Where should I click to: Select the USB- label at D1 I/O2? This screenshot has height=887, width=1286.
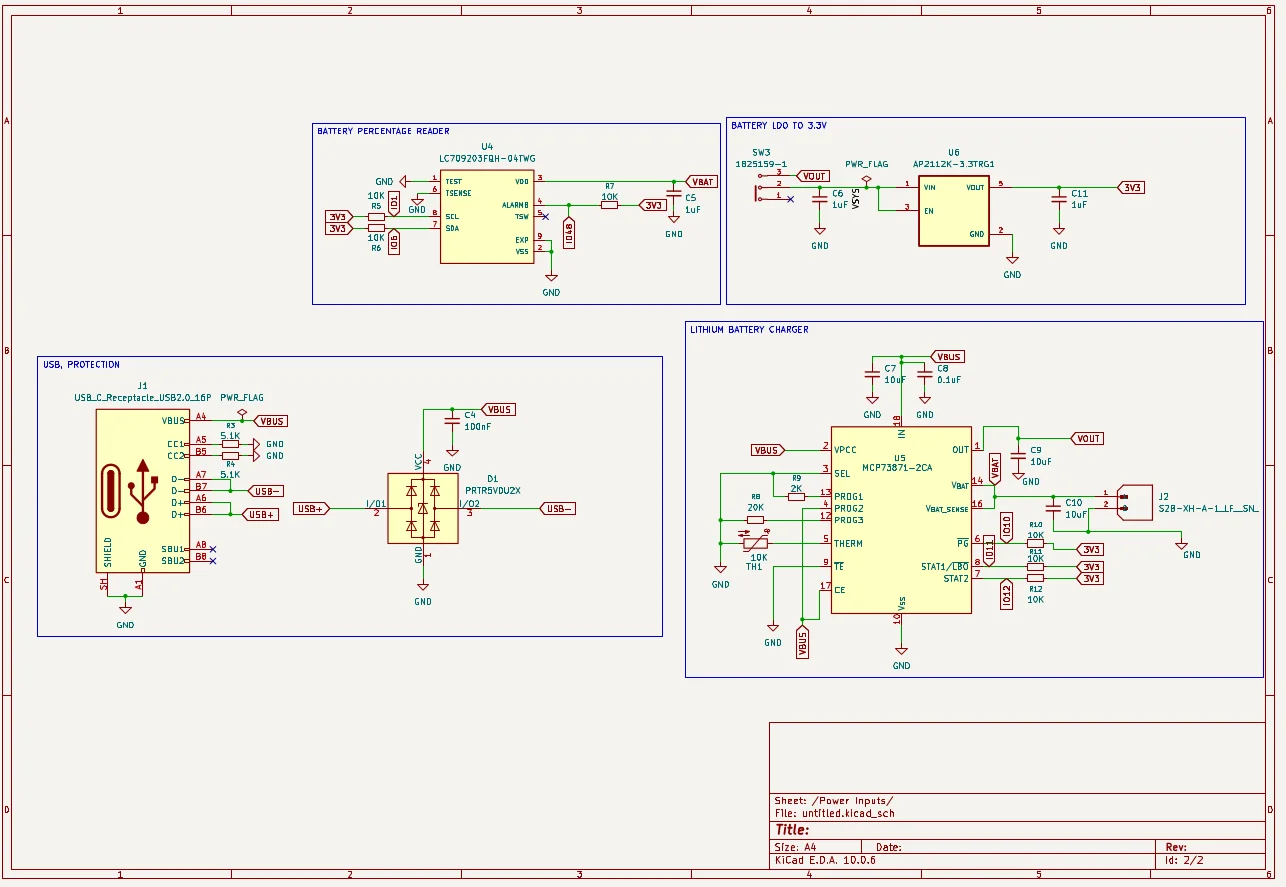pos(559,509)
